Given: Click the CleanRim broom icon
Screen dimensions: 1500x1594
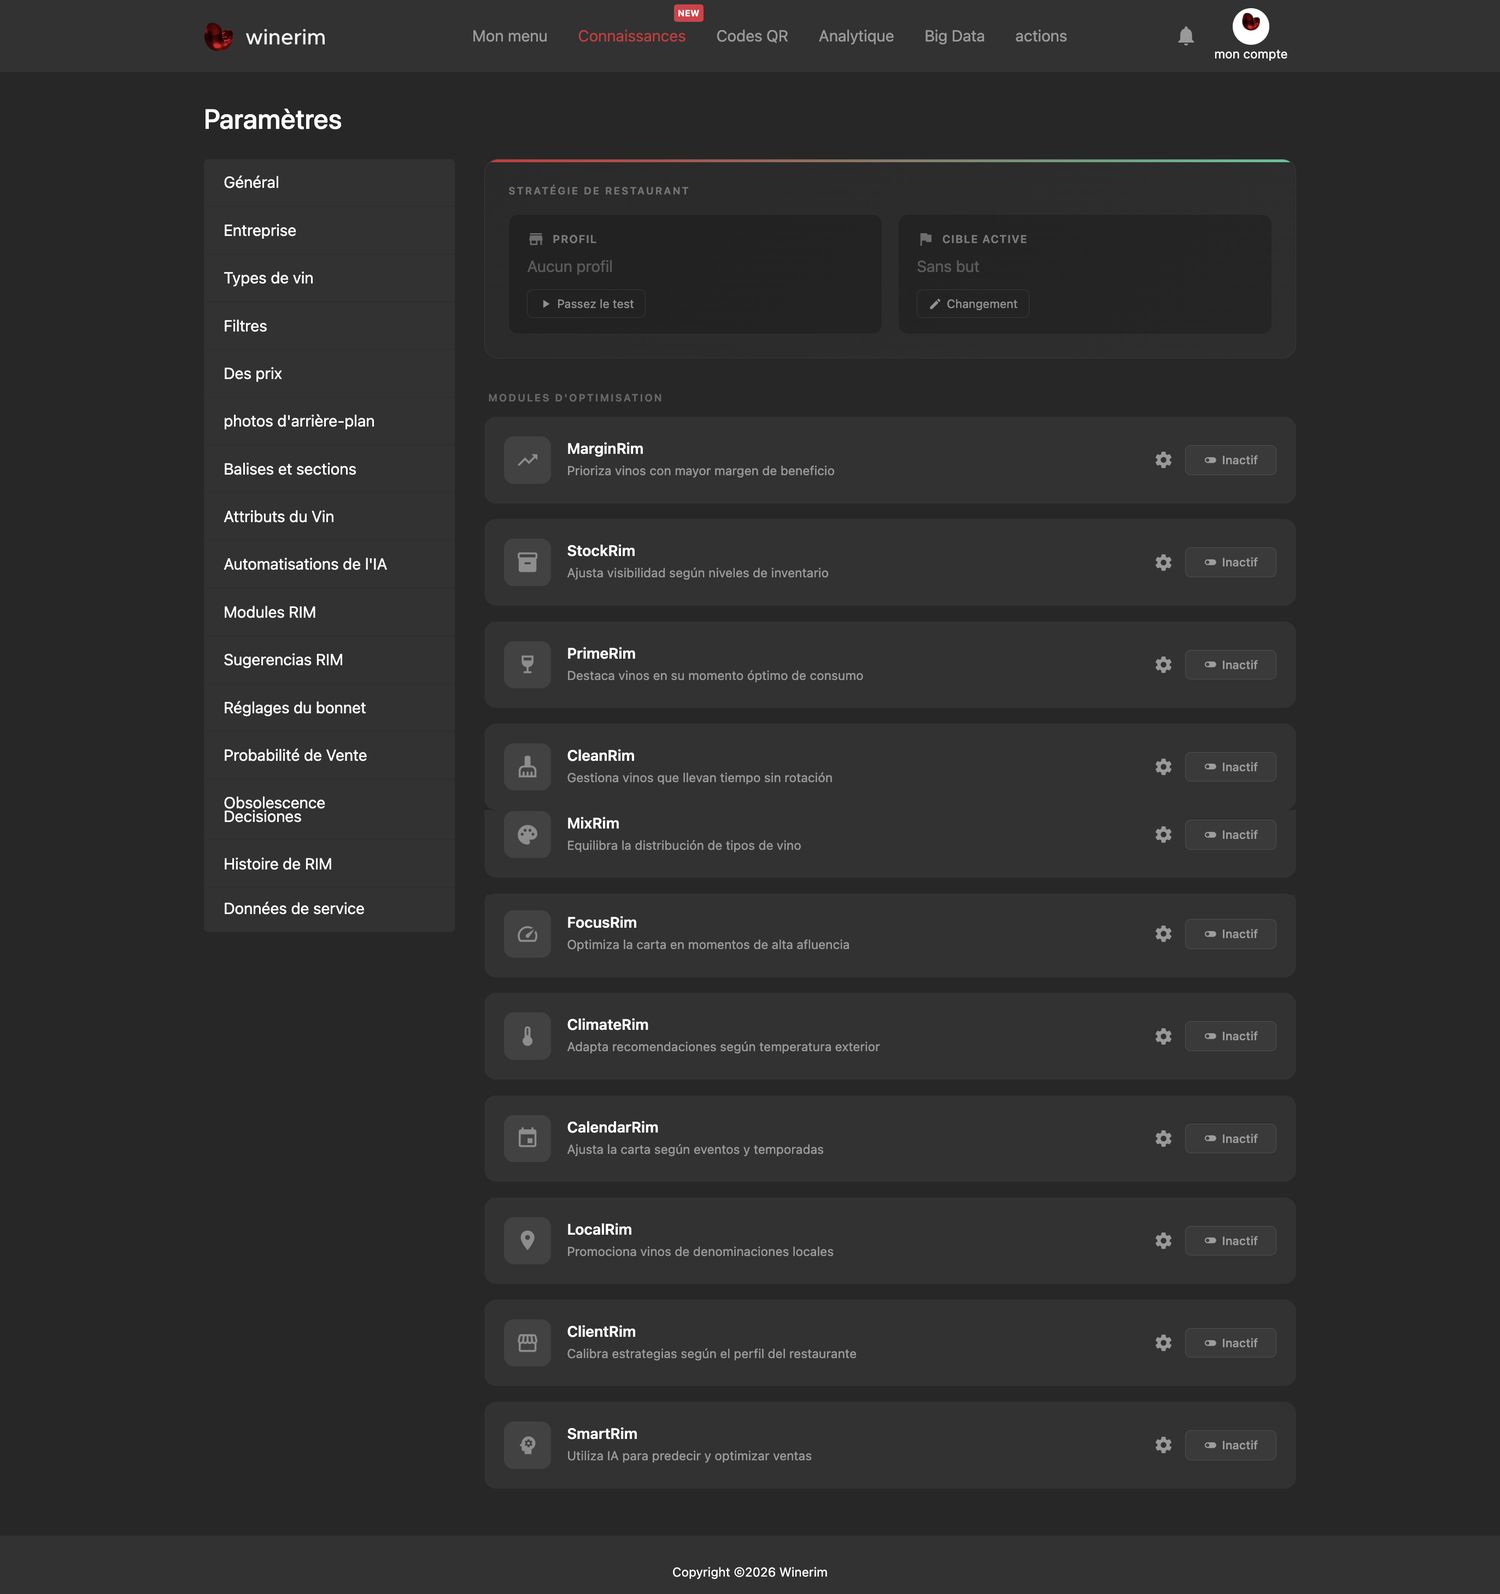Looking at the screenshot, I should point(527,767).
